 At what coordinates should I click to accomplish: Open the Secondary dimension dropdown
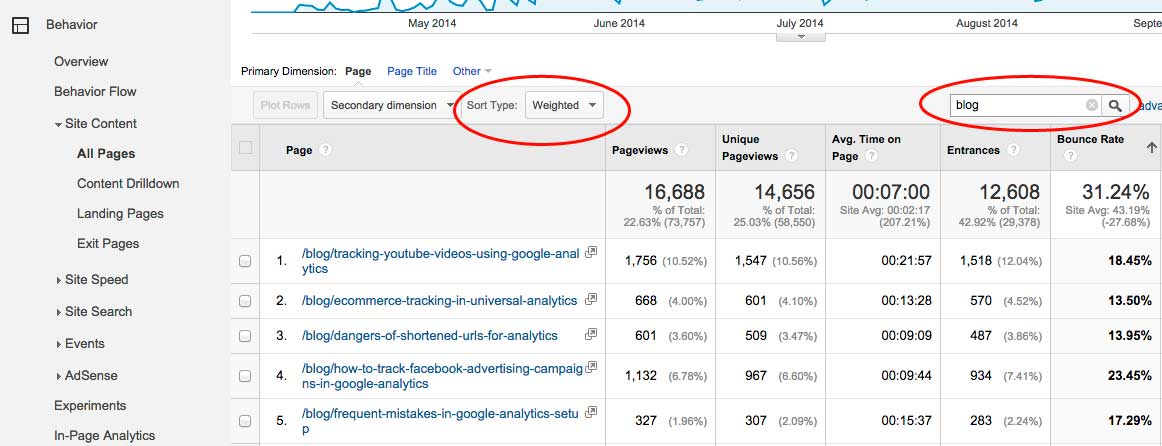tap(391, 105)
